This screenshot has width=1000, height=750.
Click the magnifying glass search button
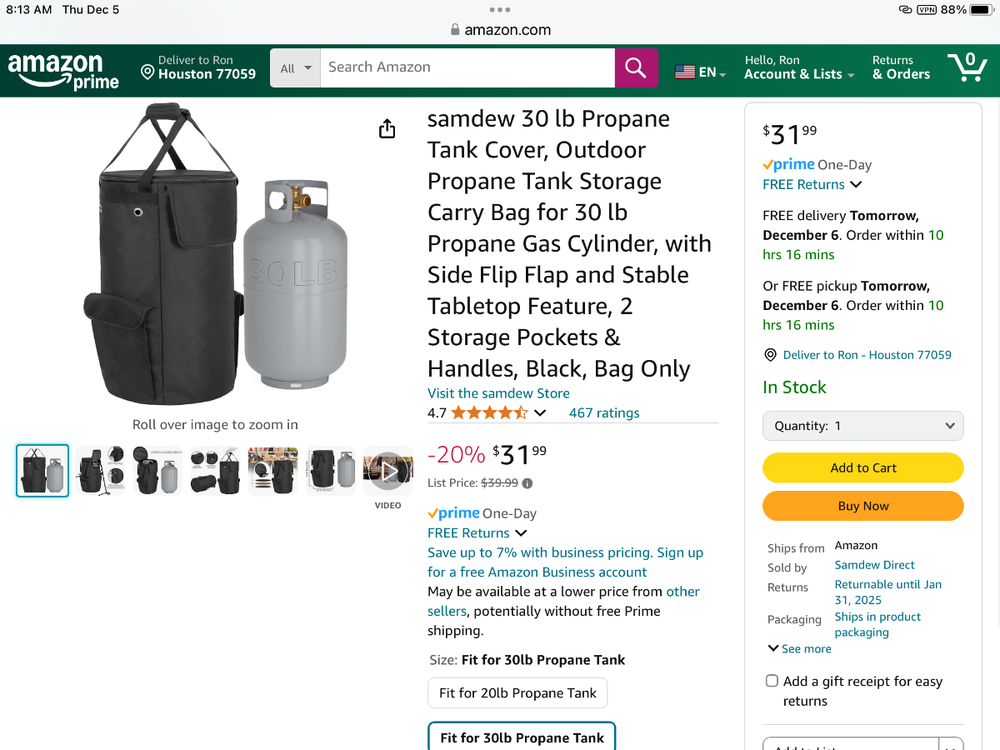pyautogui.click(x=636, y=68)
